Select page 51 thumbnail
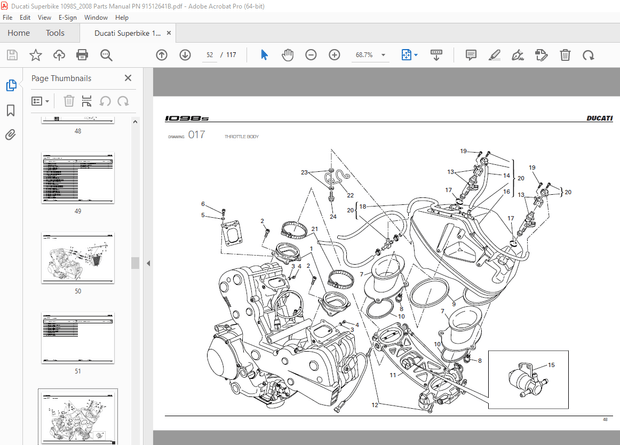The height and width of the screenshot is (445, 620). (78, 338)
